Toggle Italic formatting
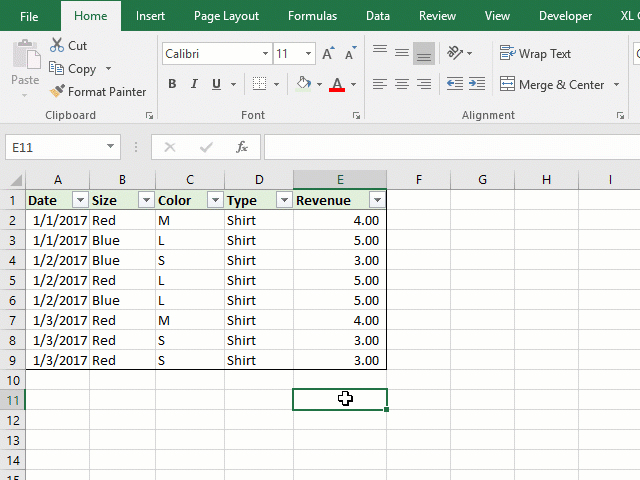The image size is (640, 480). (194, 84)
